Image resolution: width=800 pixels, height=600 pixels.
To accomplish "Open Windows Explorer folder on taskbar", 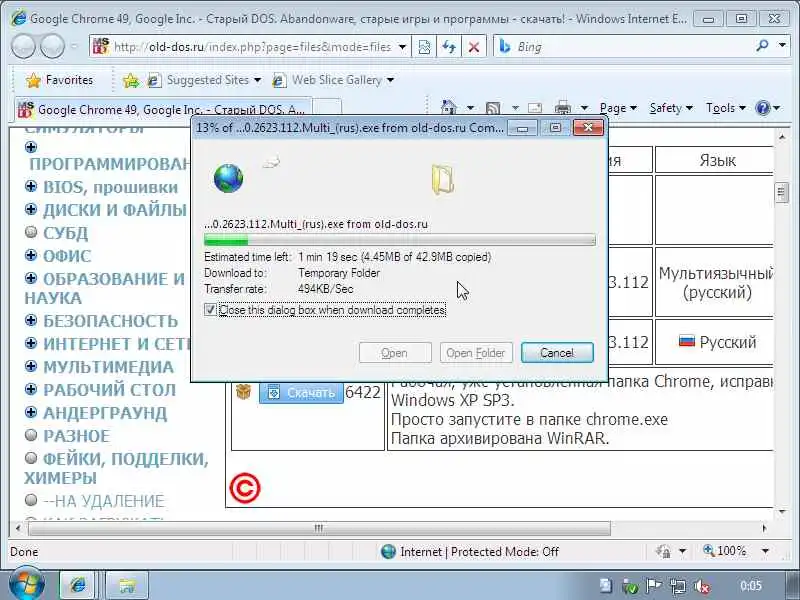I will [x=128, y=585].
